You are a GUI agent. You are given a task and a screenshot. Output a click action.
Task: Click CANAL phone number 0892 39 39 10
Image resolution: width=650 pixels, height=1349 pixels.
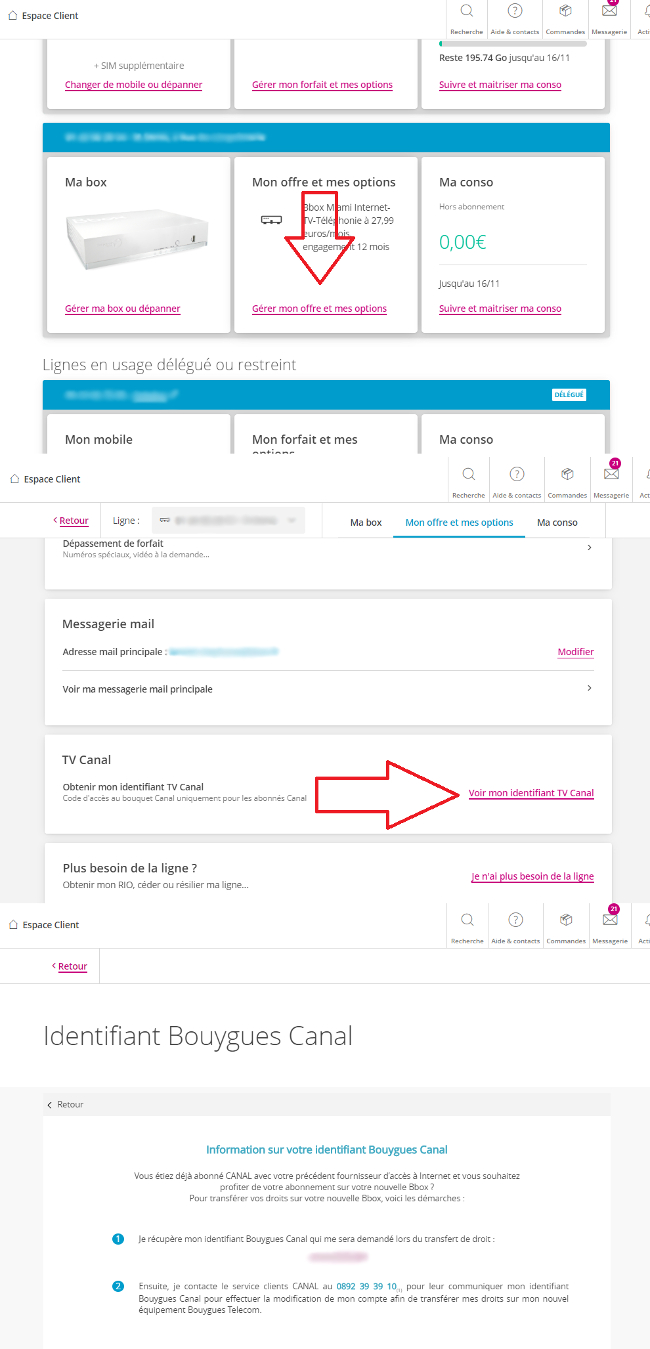point(367,1286)
